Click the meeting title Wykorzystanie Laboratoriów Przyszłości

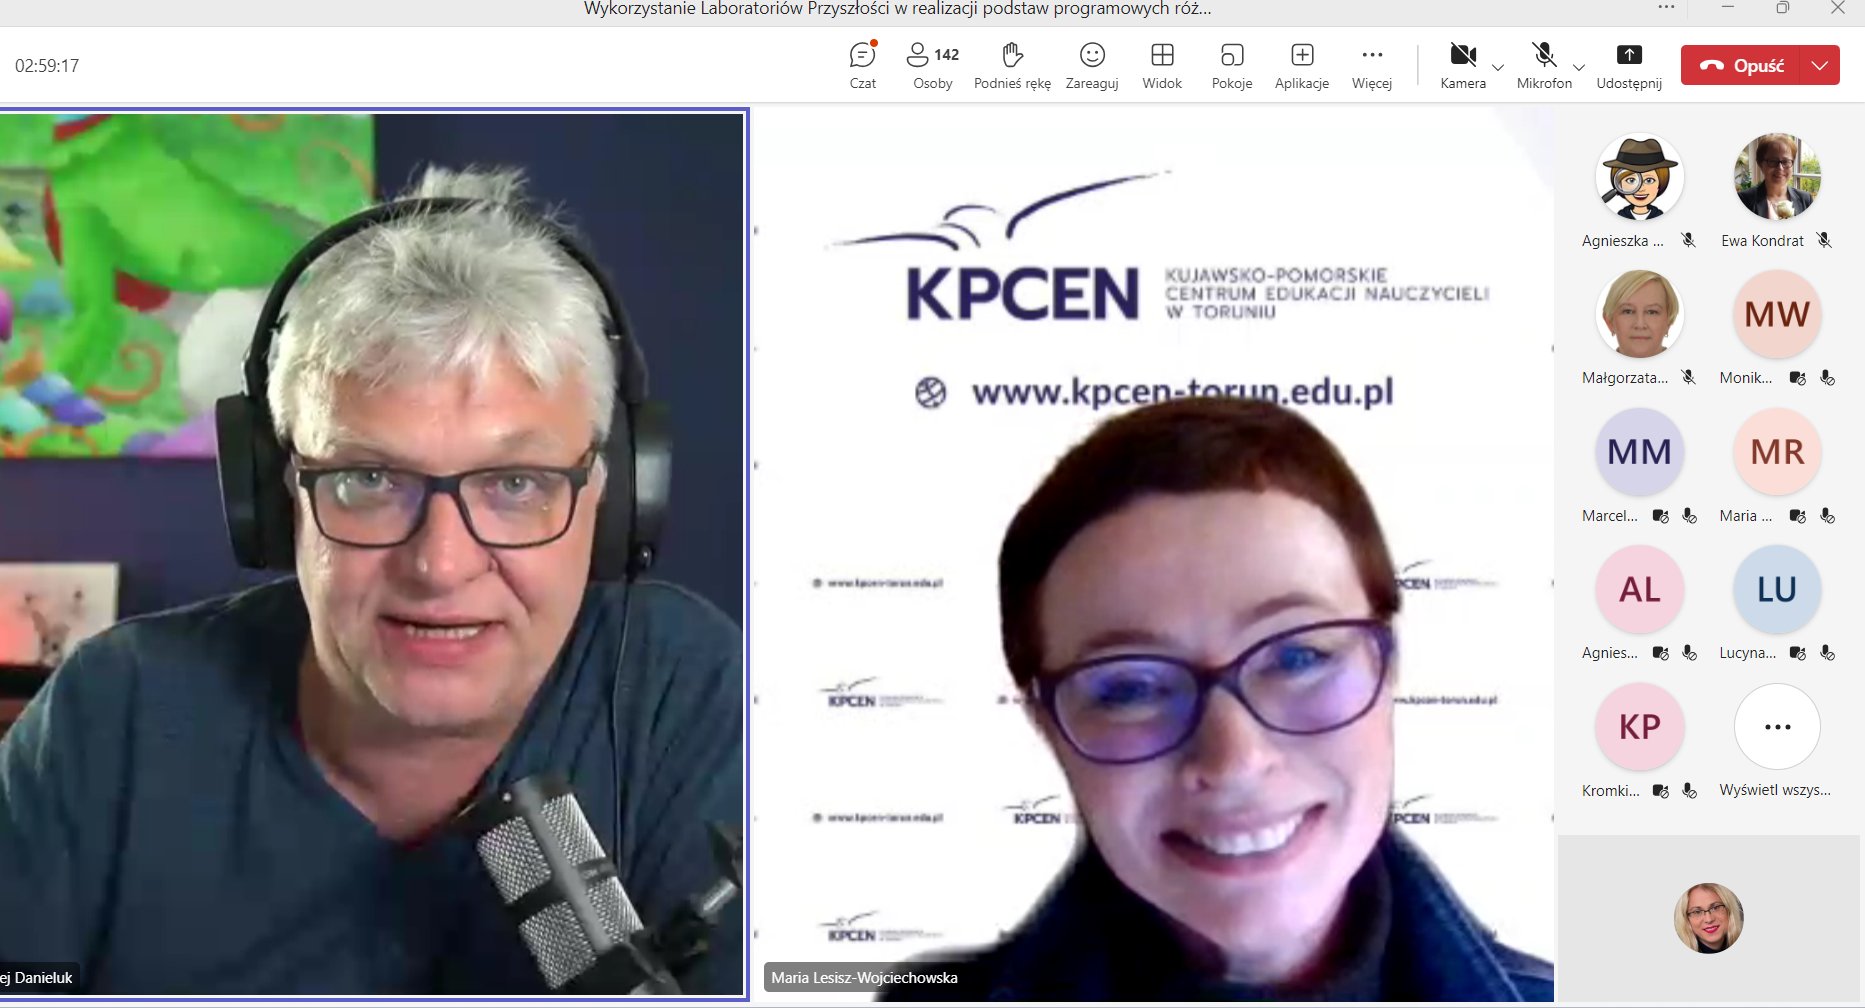click(x=897, y=9)
